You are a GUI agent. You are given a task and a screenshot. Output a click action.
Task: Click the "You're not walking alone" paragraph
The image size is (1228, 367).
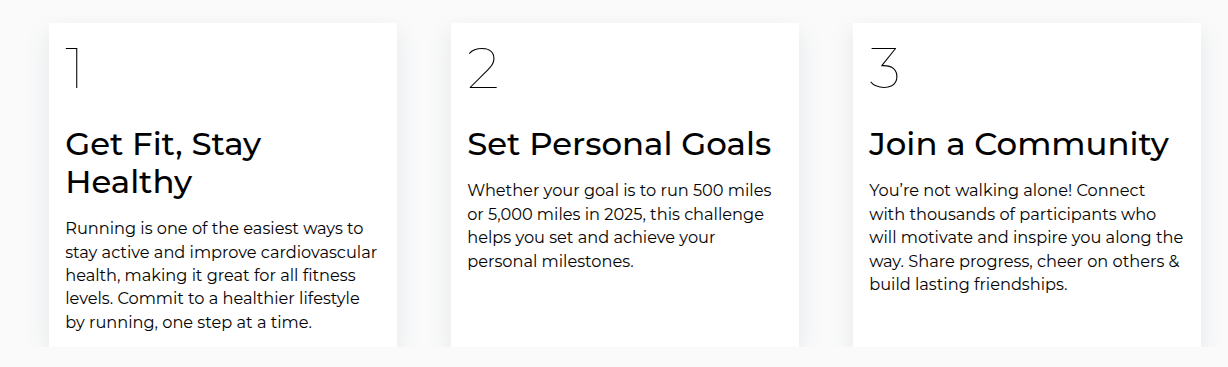coord(1026,237)
